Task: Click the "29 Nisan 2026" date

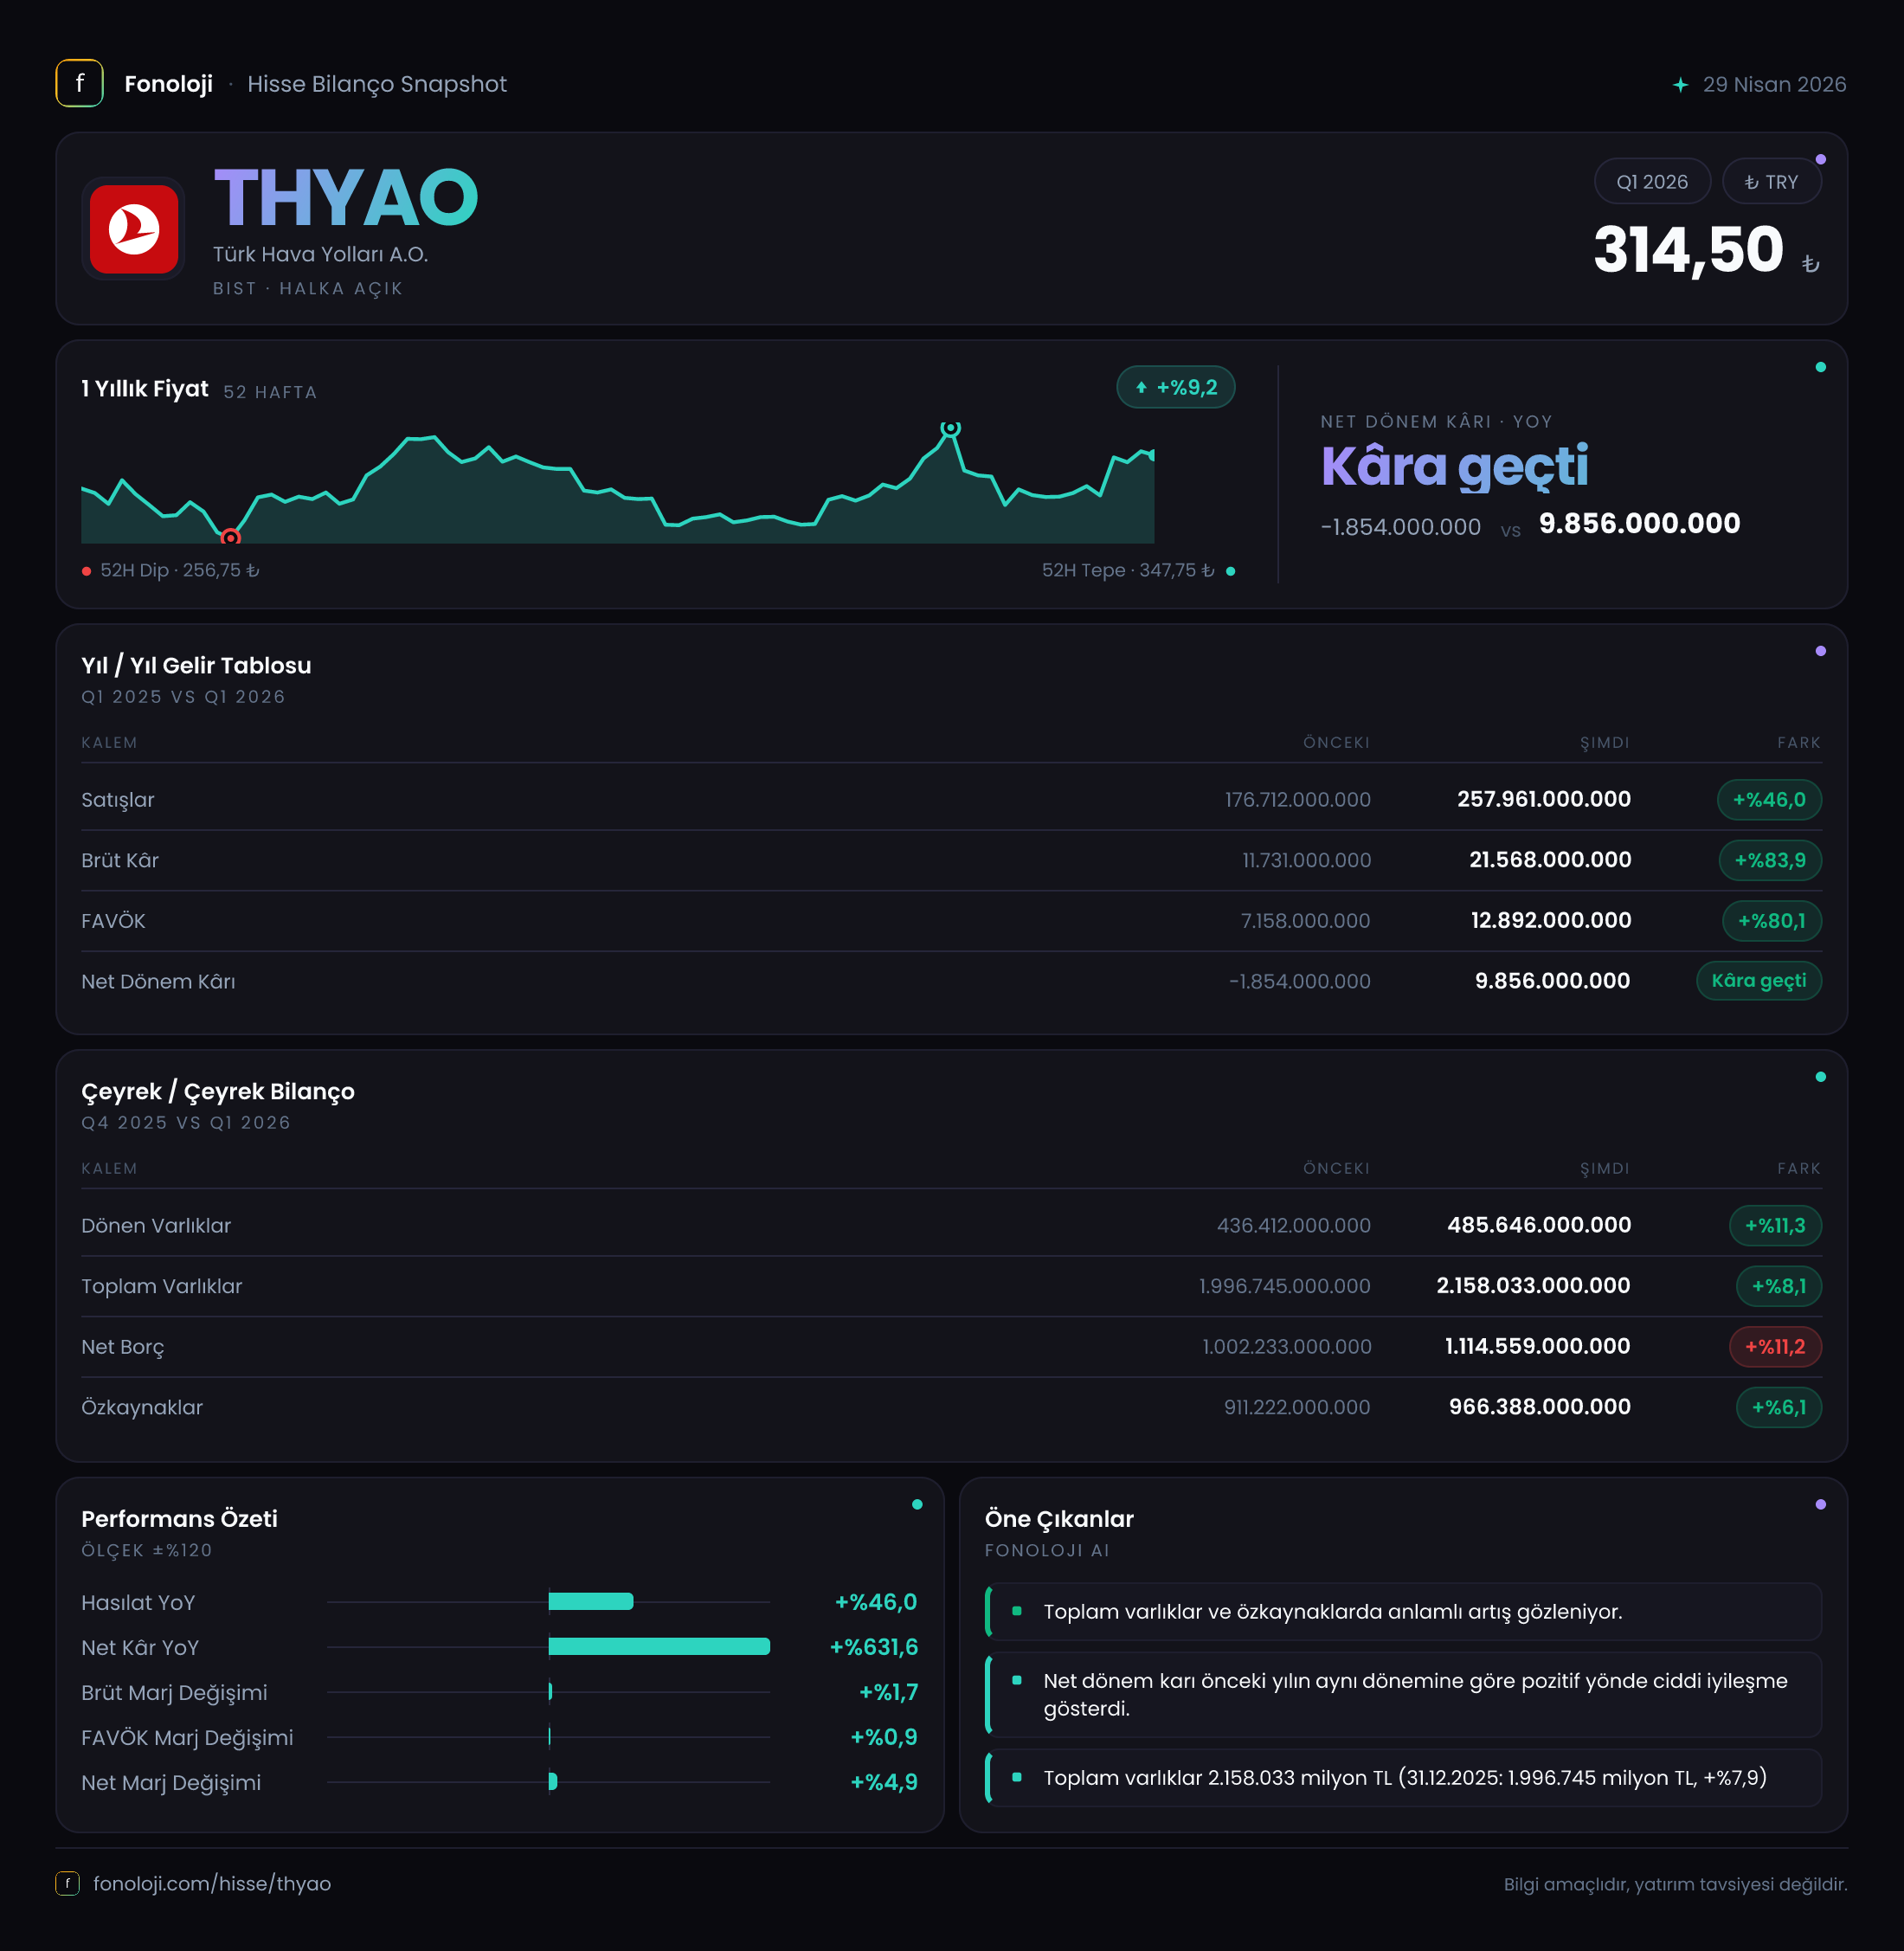Action: [1774, 84]
